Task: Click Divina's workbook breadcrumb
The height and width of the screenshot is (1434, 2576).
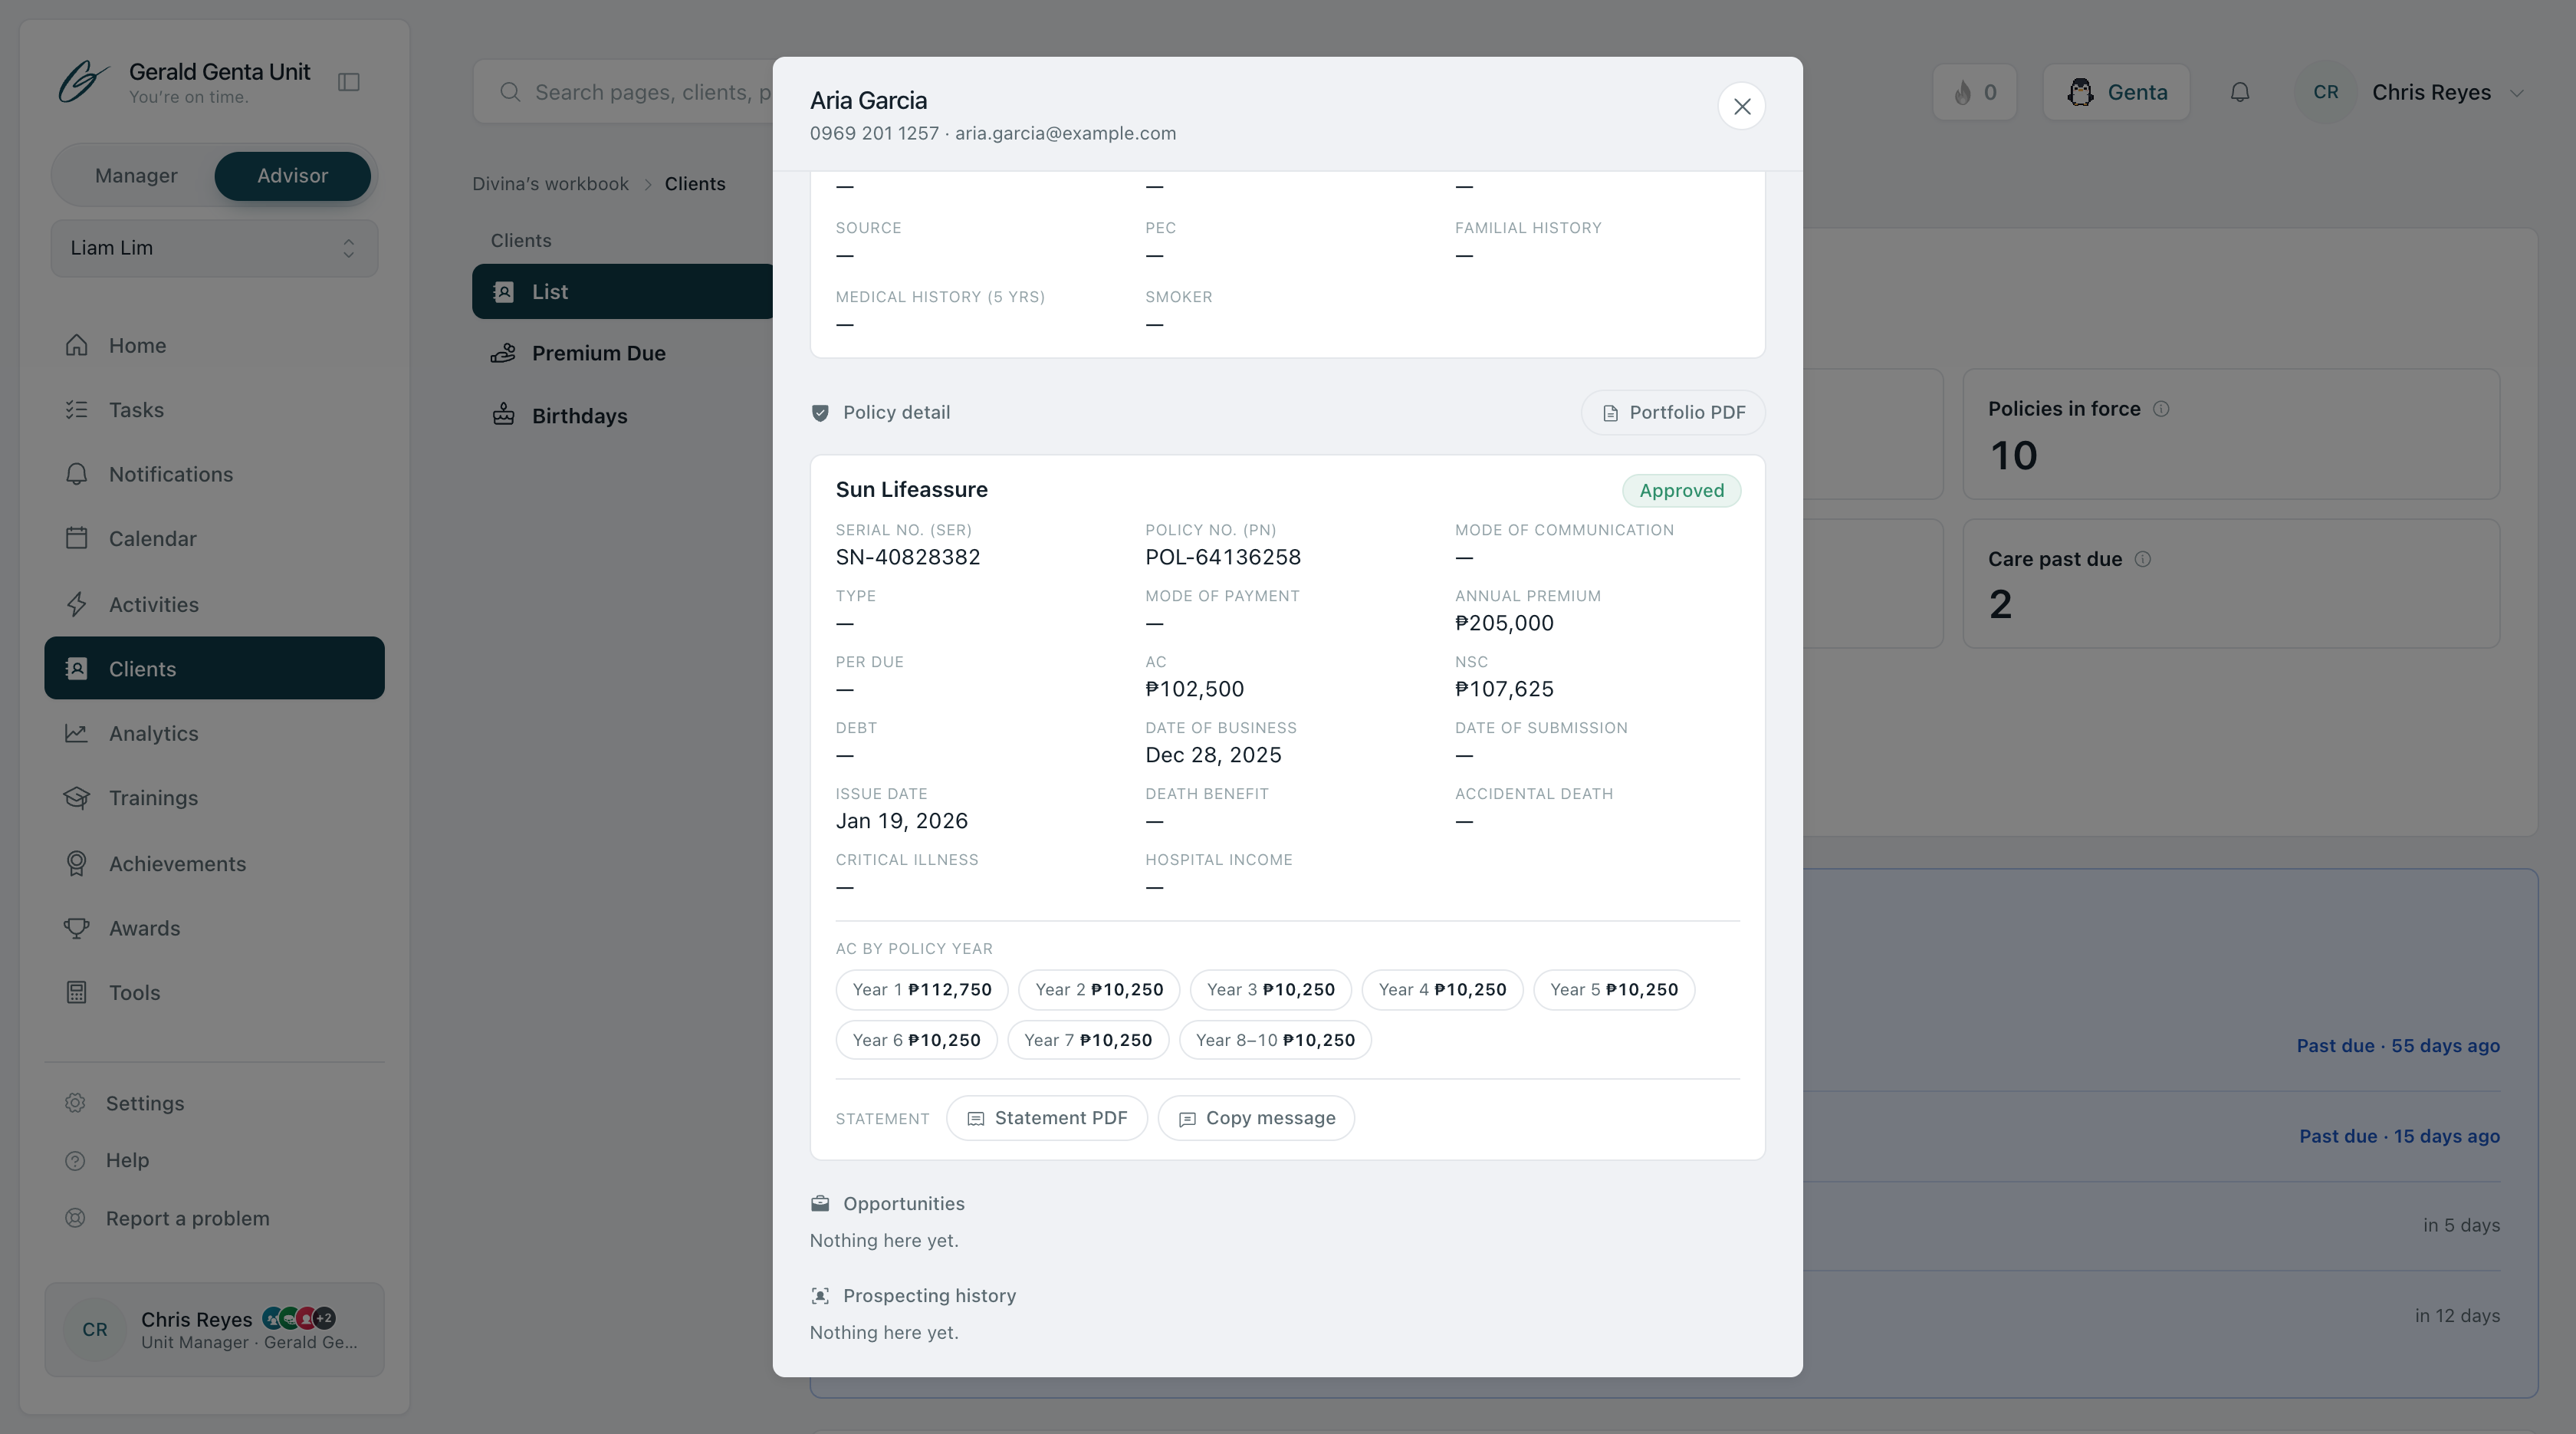Action: (x=550, y=184)
